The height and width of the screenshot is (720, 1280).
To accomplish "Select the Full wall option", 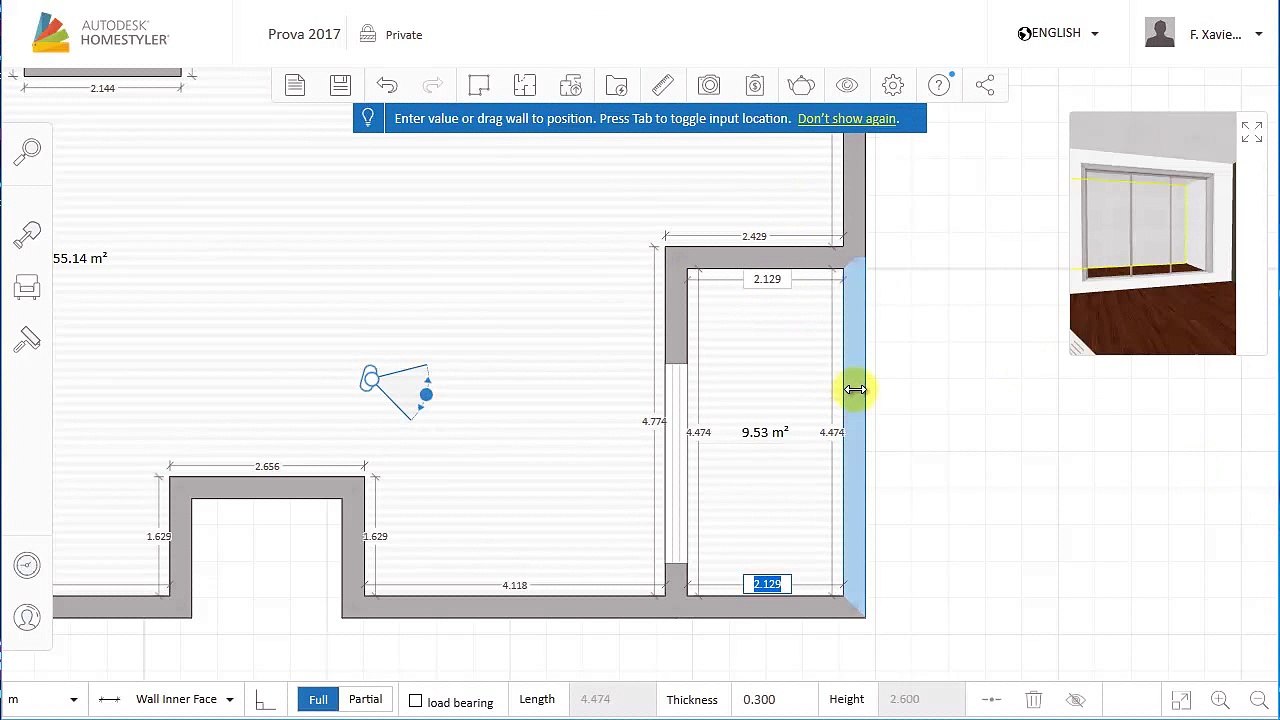I will pos(318,699).
